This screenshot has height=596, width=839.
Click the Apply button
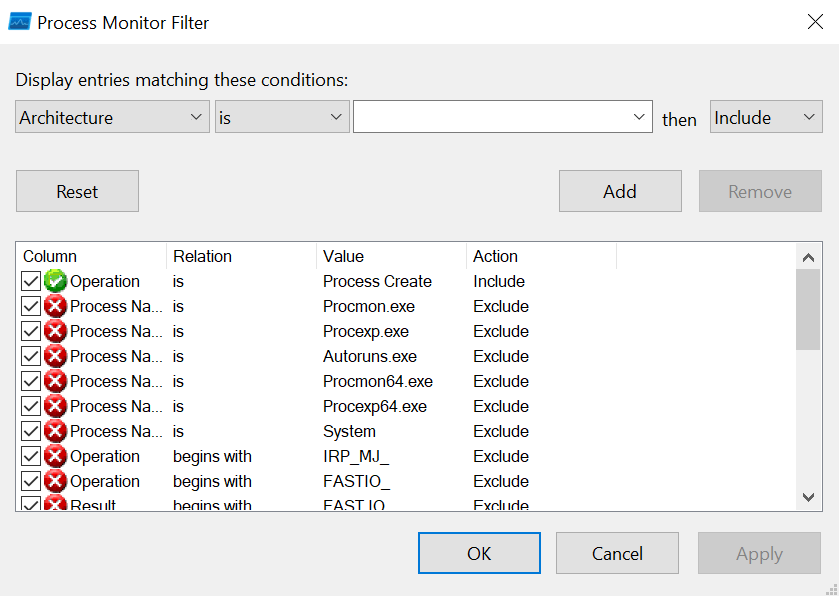pyautogui.click(x=759, y=553)
